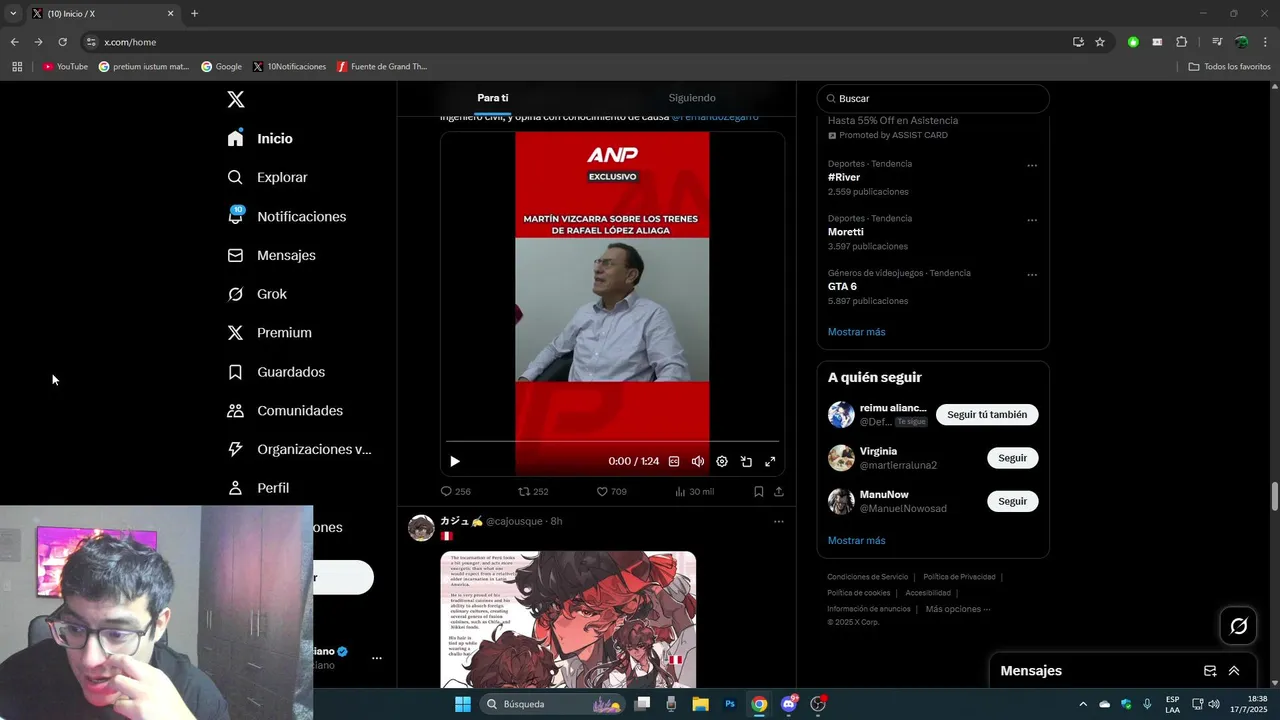
Task: Open the Moretti trend
Action: coord(846,232)
